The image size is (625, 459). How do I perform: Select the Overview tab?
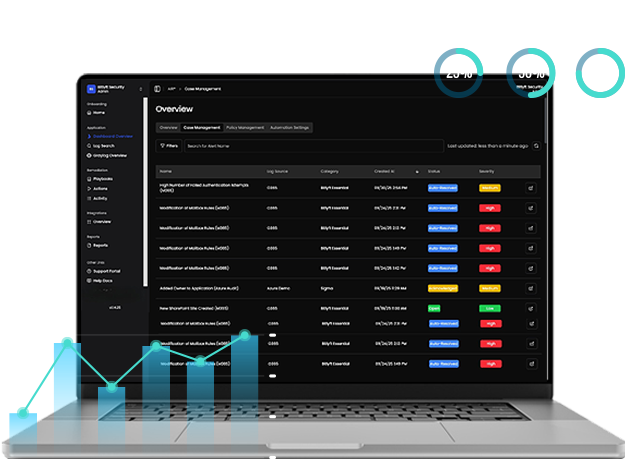pos(168,128)
